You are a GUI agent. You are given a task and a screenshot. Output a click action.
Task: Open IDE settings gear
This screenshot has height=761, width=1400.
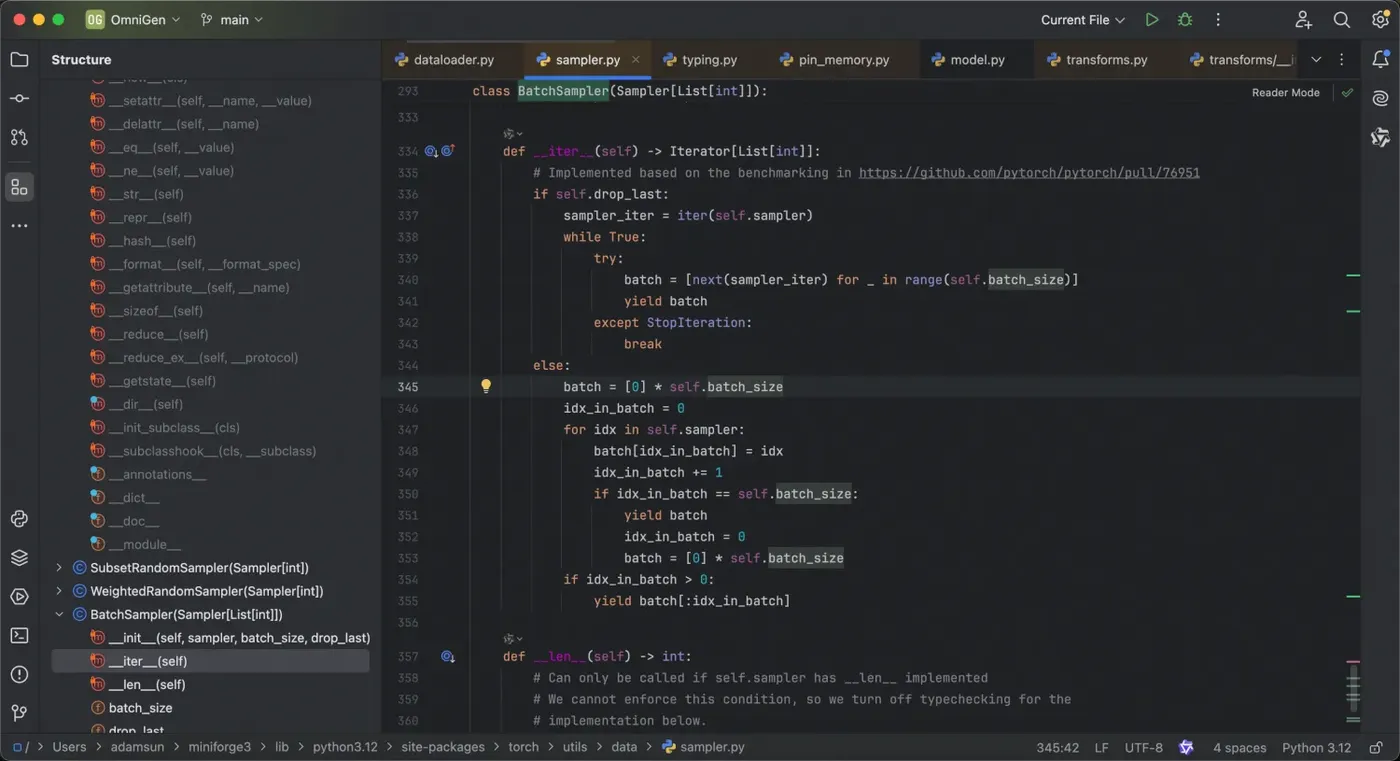coord(1380,19)
